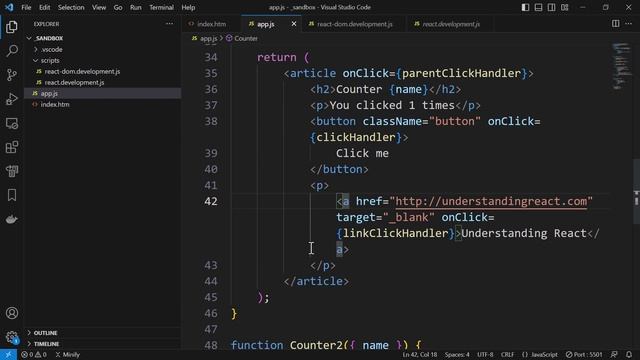
Task: Open the Run menu
Action: click(136, 7)
